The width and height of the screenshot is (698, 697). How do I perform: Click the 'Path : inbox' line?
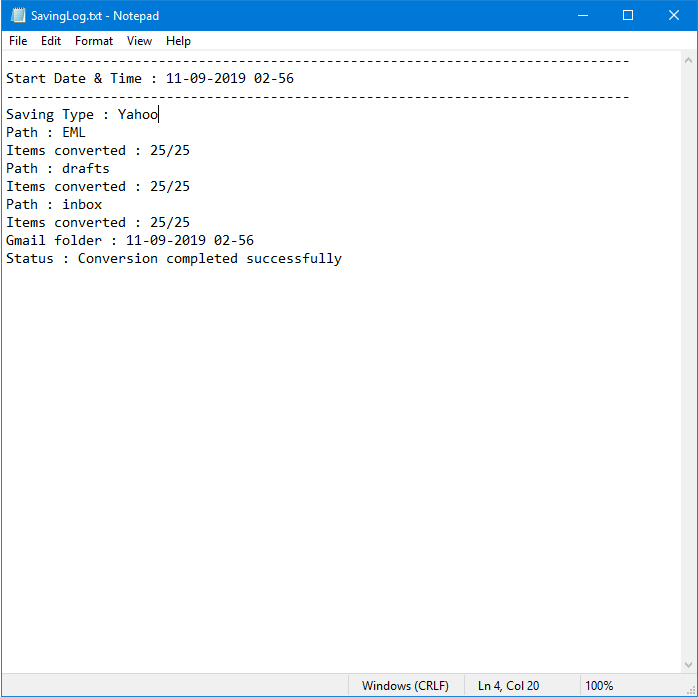tap(54, 204)
